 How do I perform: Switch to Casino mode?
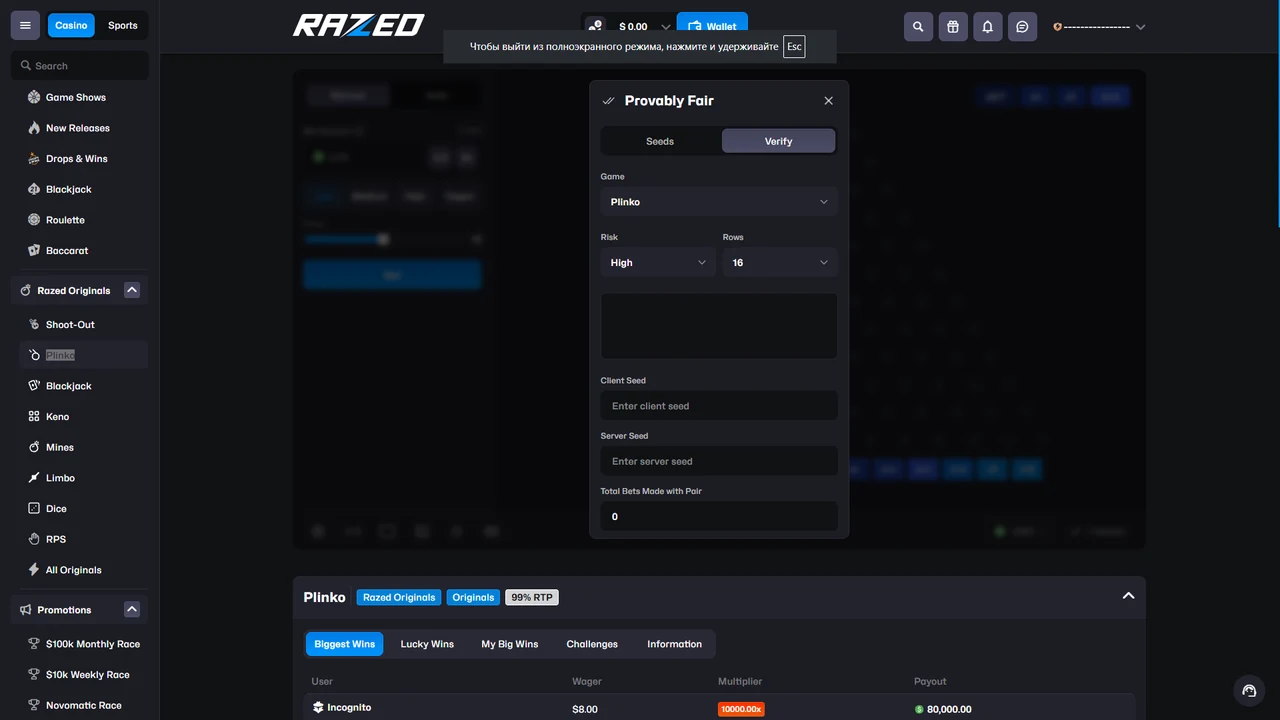click(71, 25)
